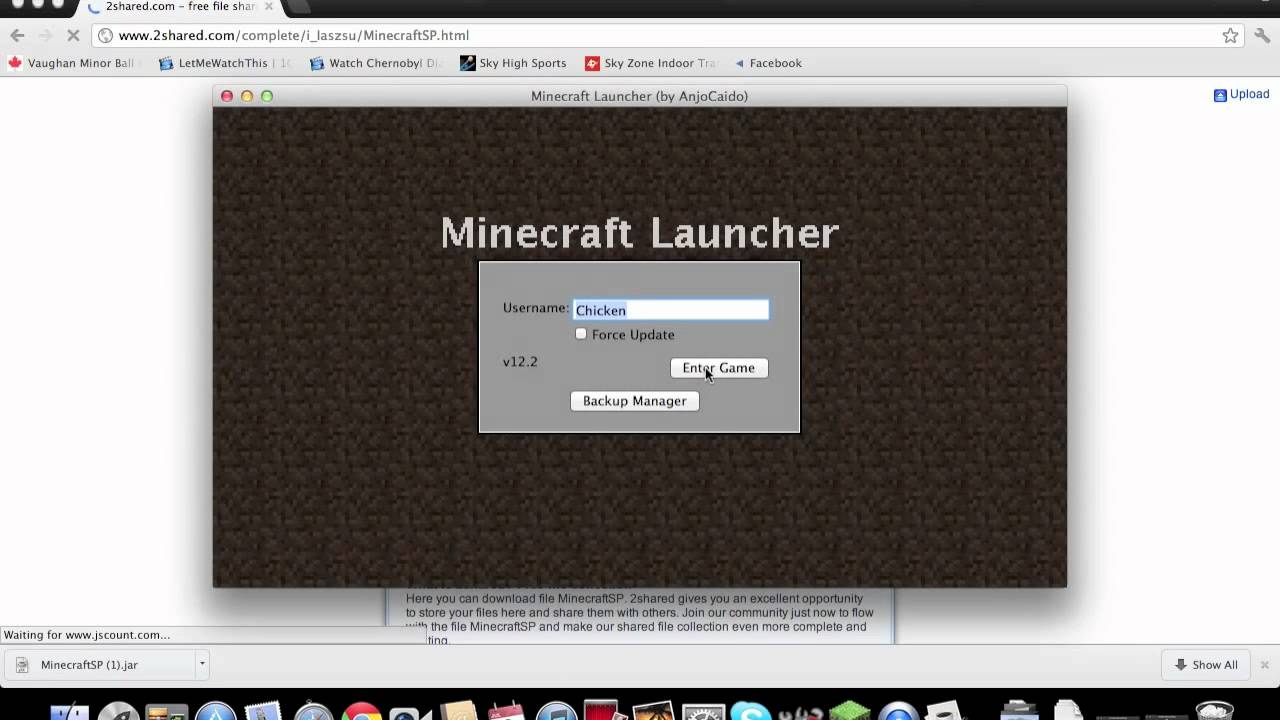Open the Trash in the Dock

pos(1215,711)
